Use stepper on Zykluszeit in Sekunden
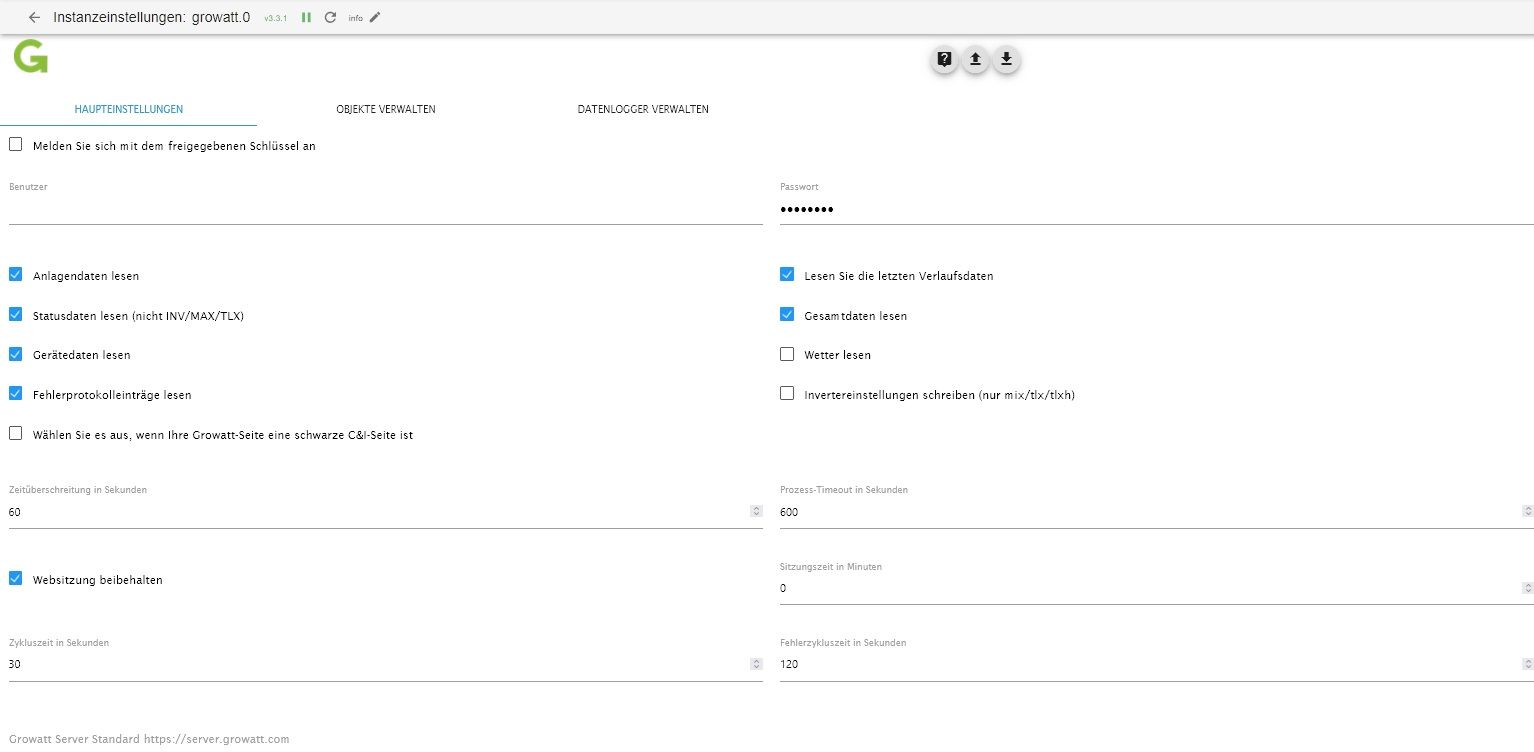 point(756,664)
